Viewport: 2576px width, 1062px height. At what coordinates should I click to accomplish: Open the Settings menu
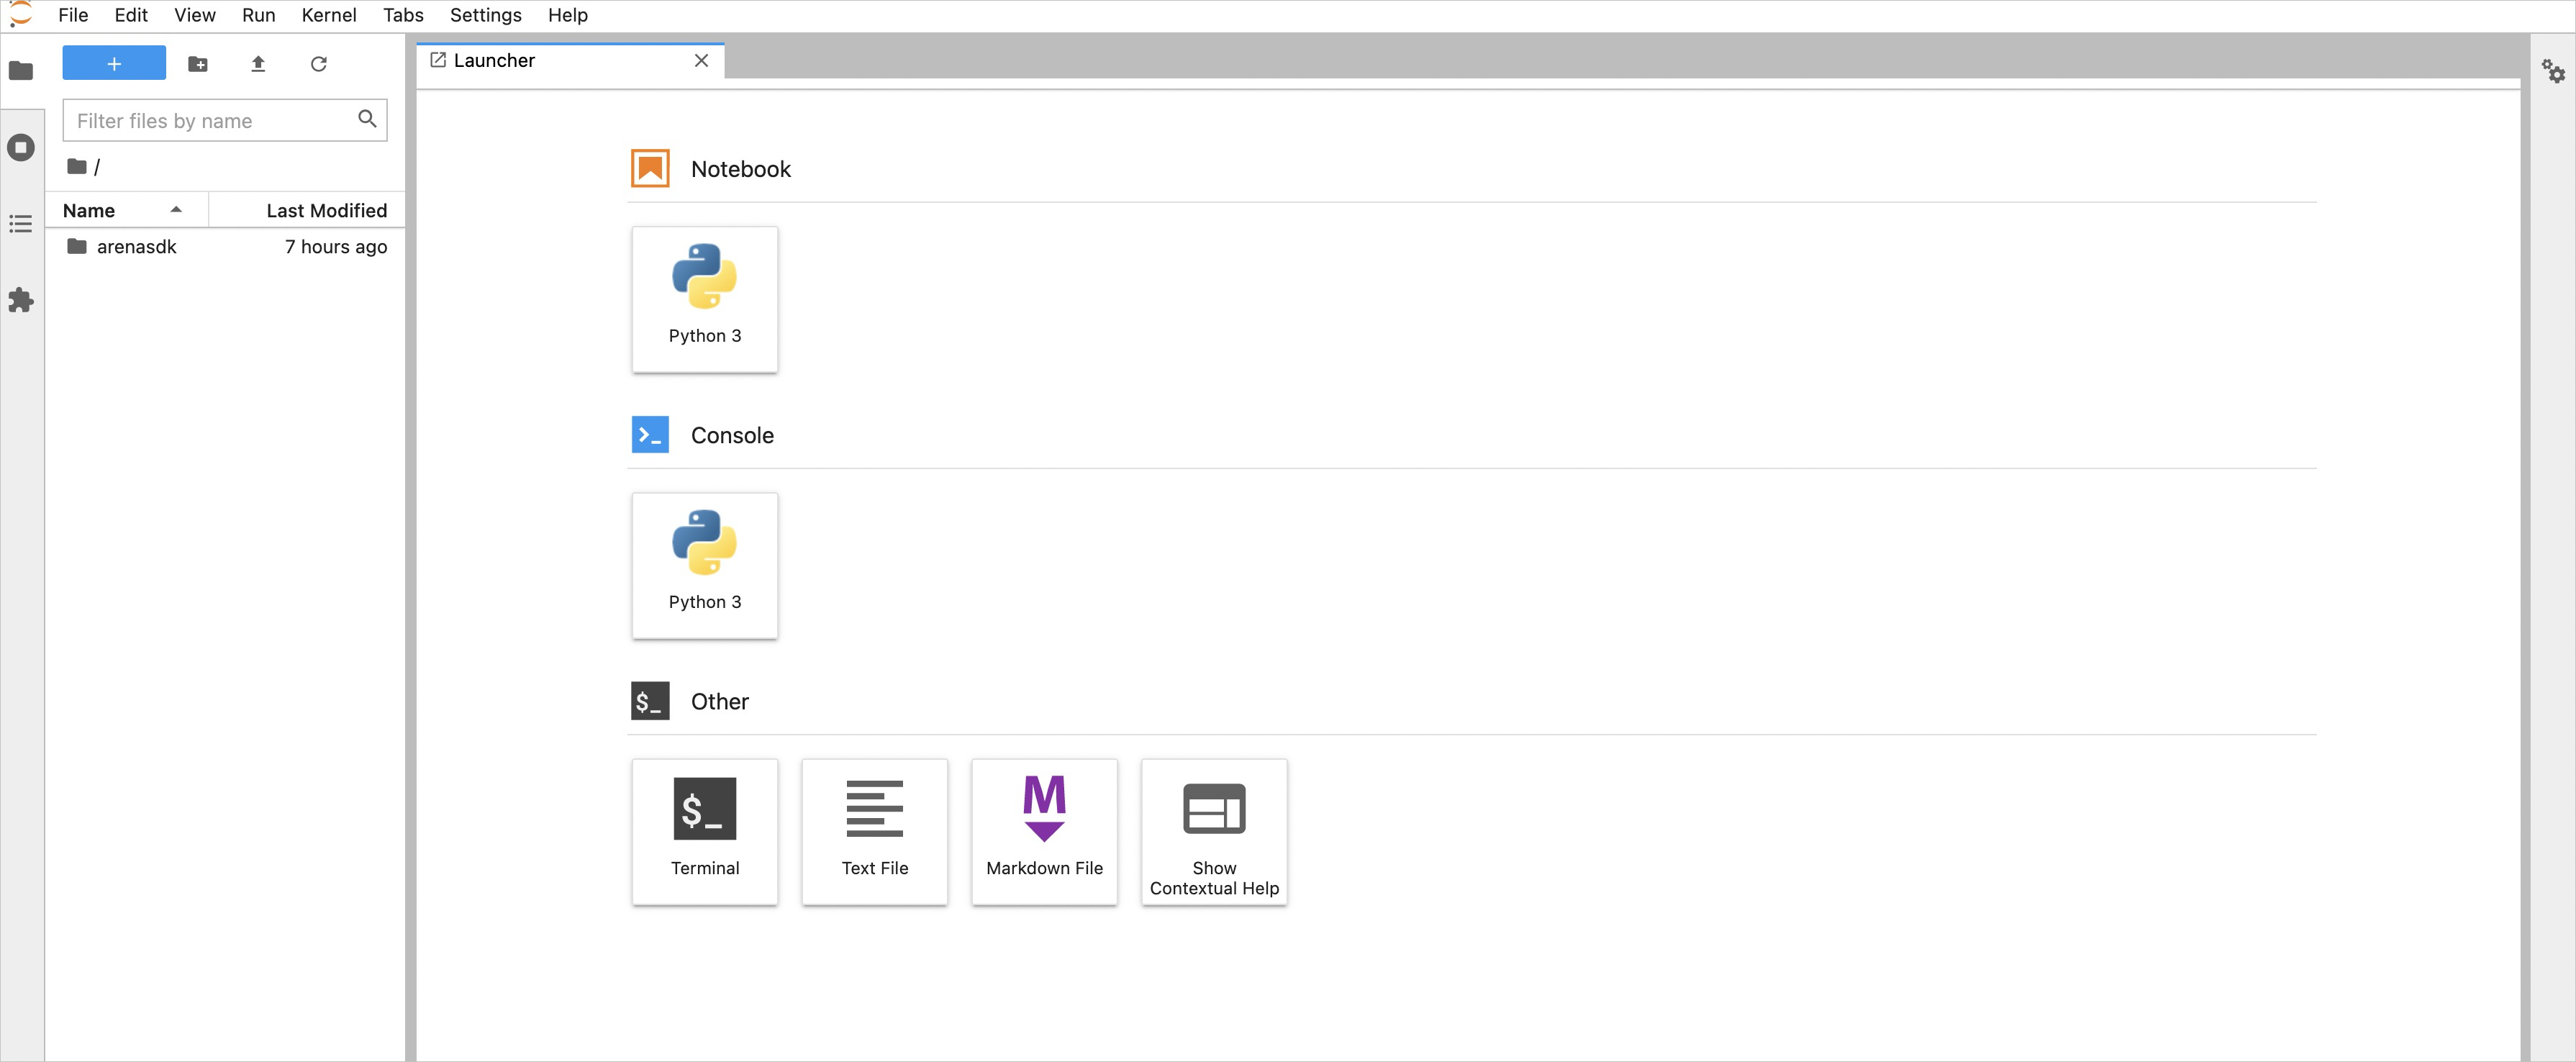point(485,15)
